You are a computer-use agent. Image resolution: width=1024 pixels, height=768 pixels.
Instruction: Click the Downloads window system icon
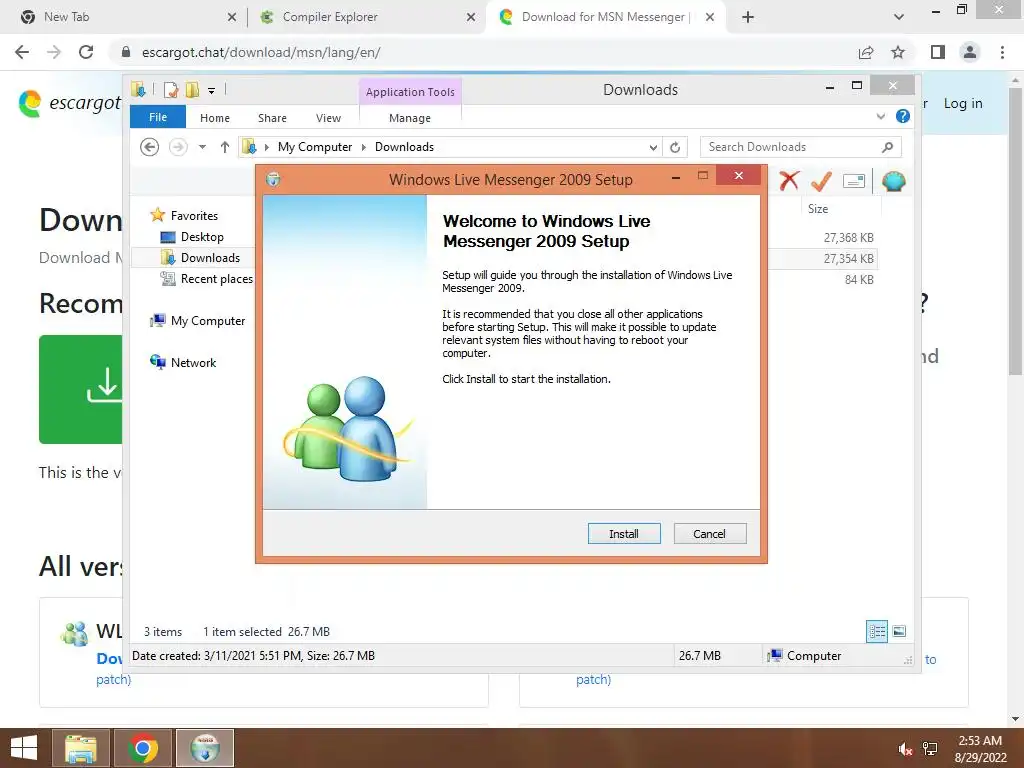(138, 89)
